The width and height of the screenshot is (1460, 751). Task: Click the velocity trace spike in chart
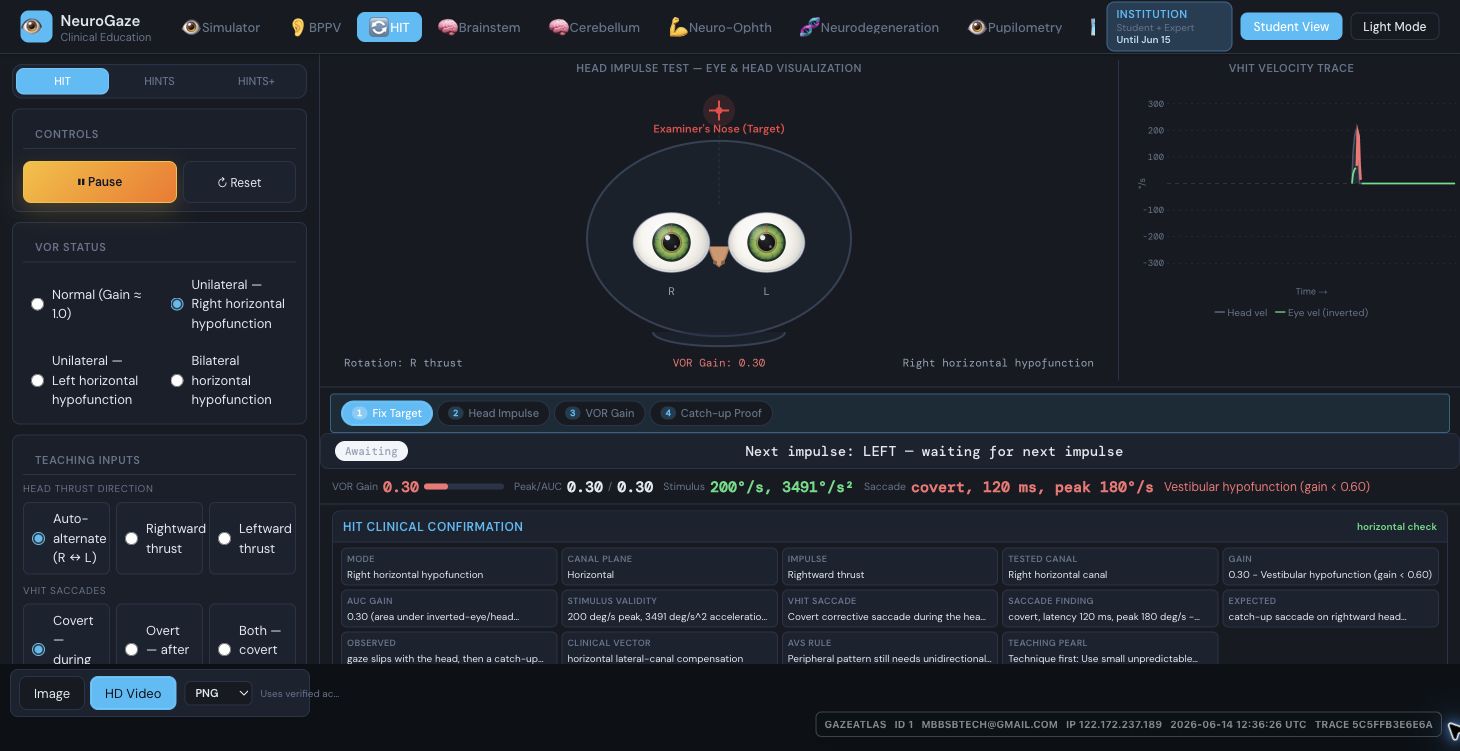(x=1357, y=153)
